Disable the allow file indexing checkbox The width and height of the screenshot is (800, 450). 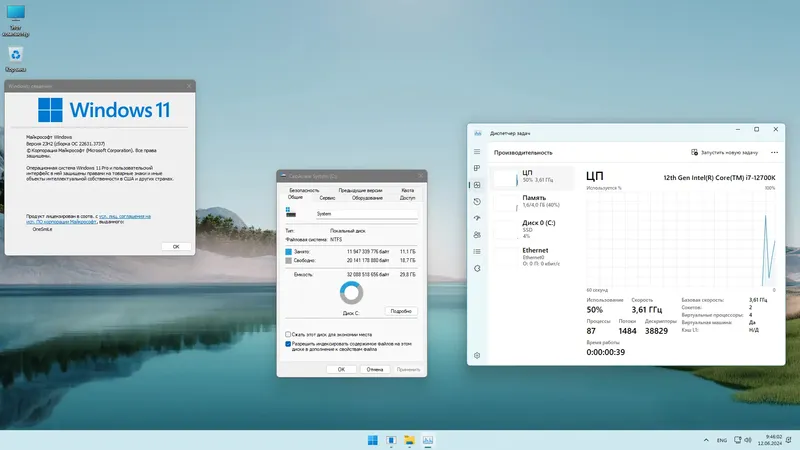(288, 344)
